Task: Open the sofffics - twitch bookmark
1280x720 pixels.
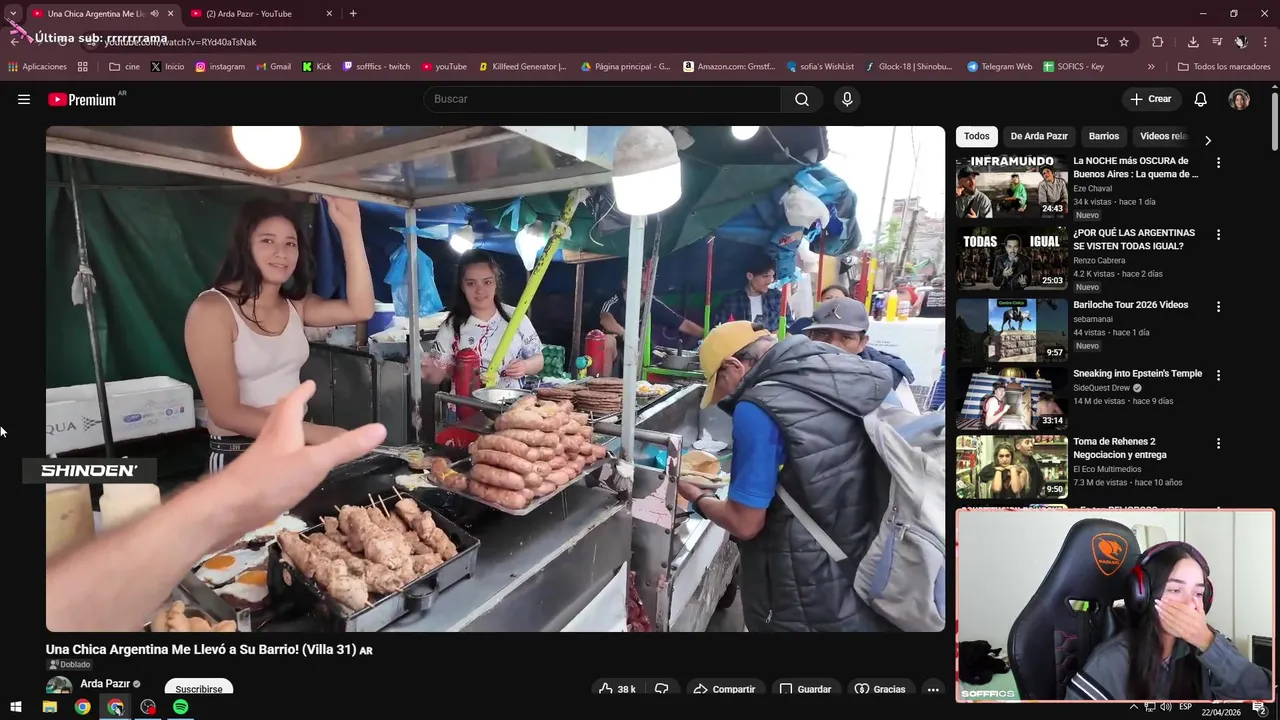Action: 376,67
